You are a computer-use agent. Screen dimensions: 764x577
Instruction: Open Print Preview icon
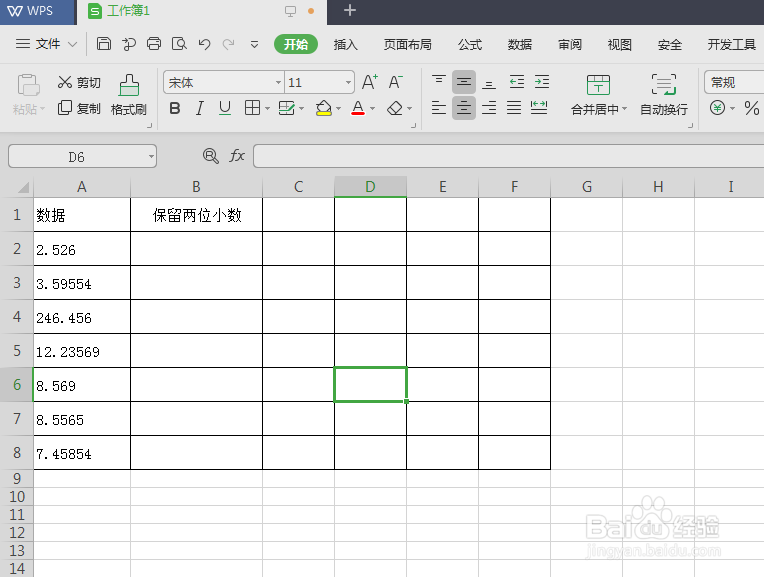179,44
